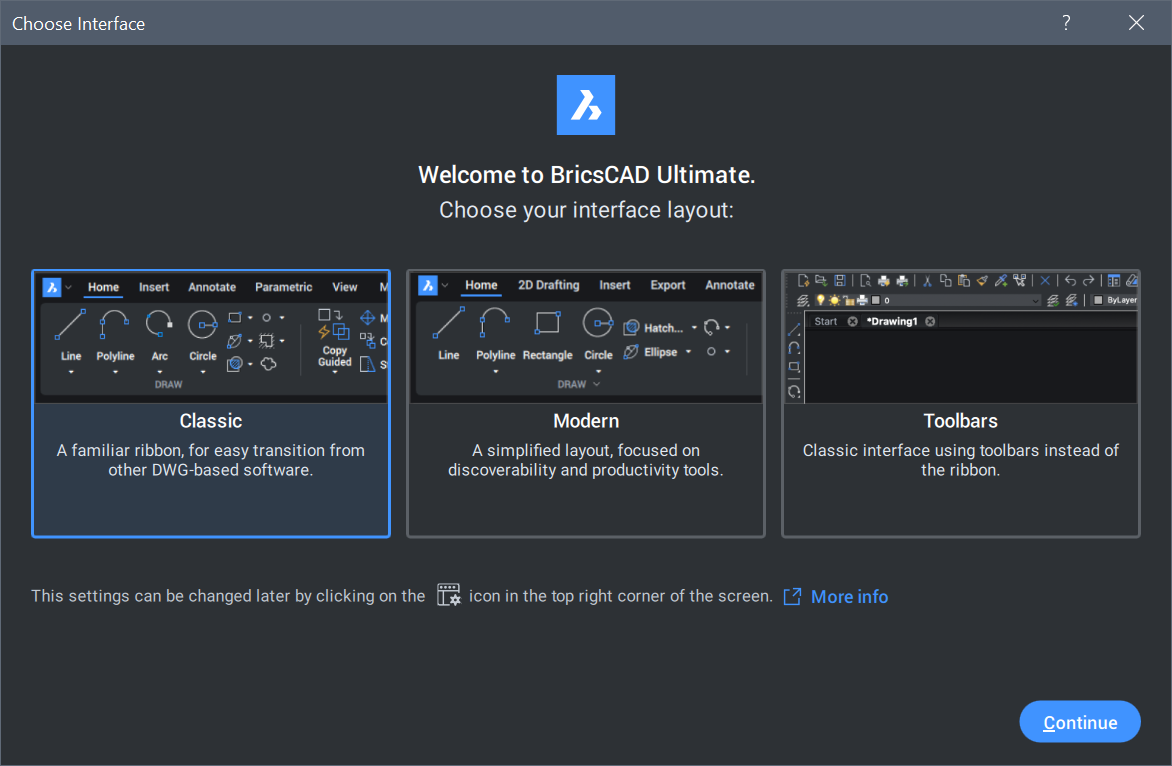Click the Copy Guided icon in Classic preview
This screenshot has width=1172, height=766.
click(x=334, y=325)
